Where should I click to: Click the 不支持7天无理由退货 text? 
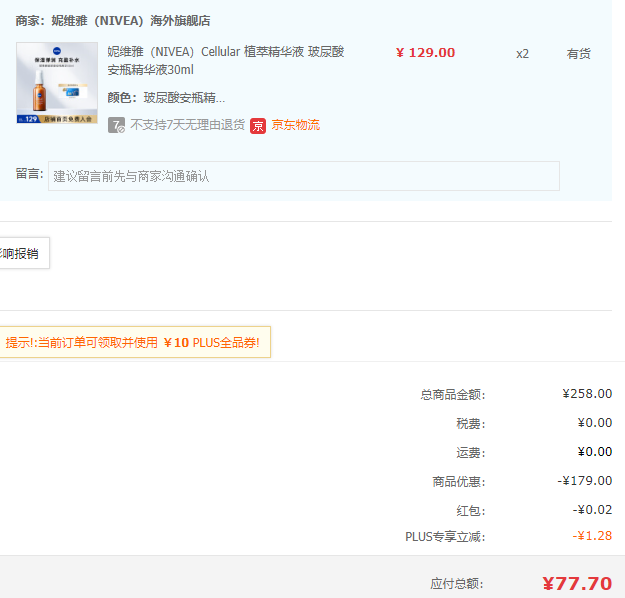[x=187, y=125]
